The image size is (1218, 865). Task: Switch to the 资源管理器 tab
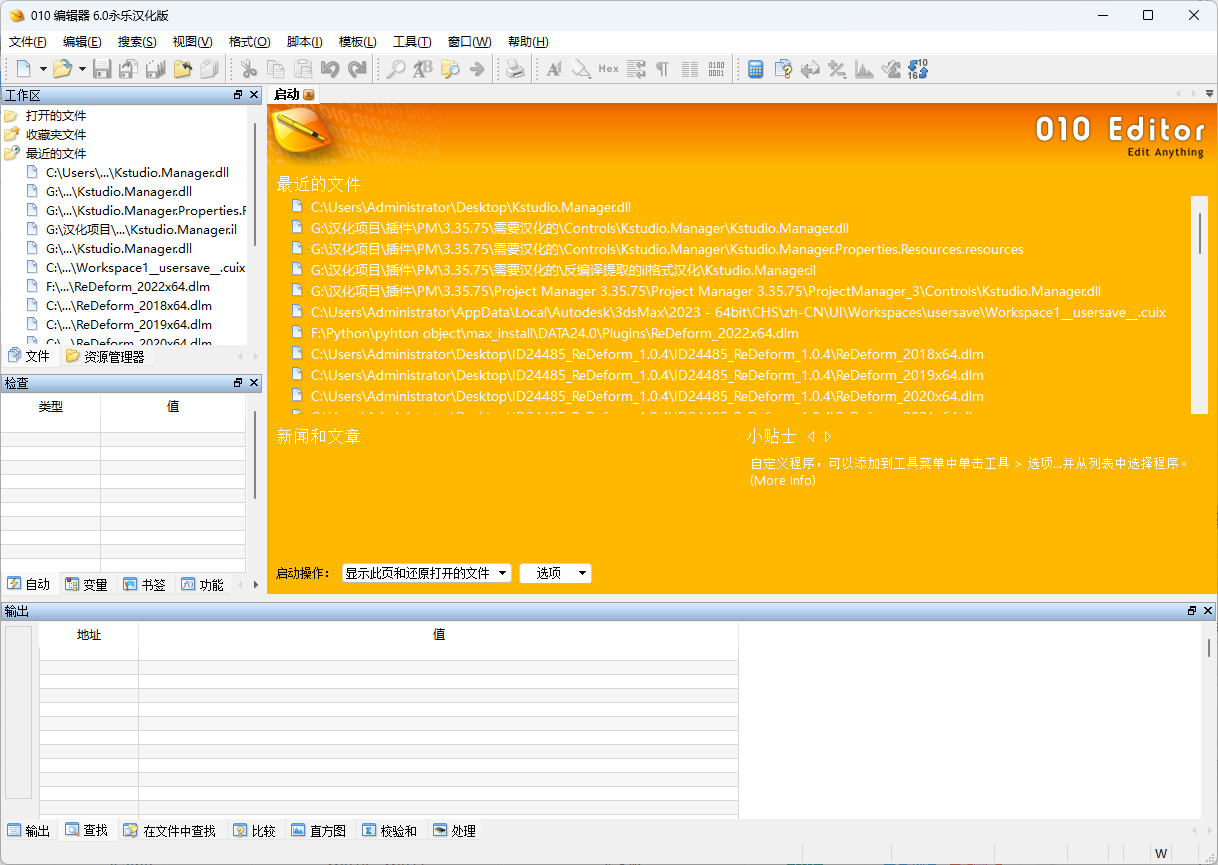(x=105, y=356)
